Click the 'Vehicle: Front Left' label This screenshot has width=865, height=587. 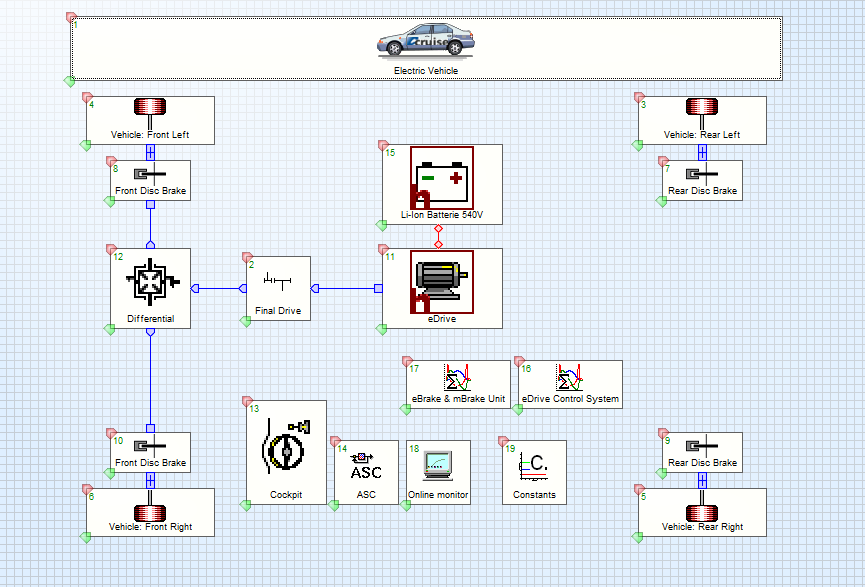(x=150, y=135)
